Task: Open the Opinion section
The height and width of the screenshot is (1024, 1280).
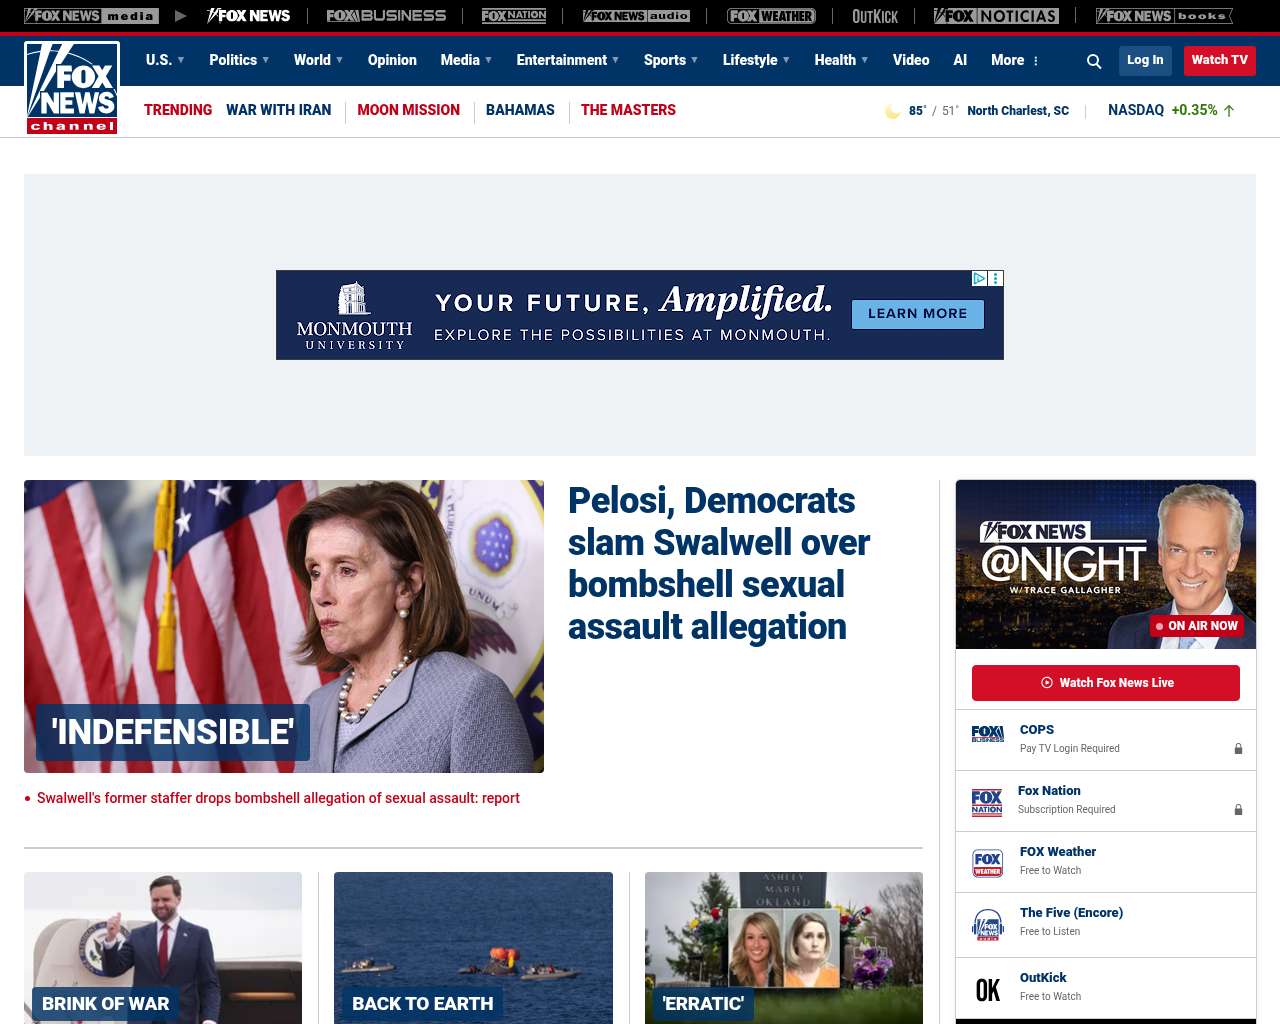Action: (392, 60)
